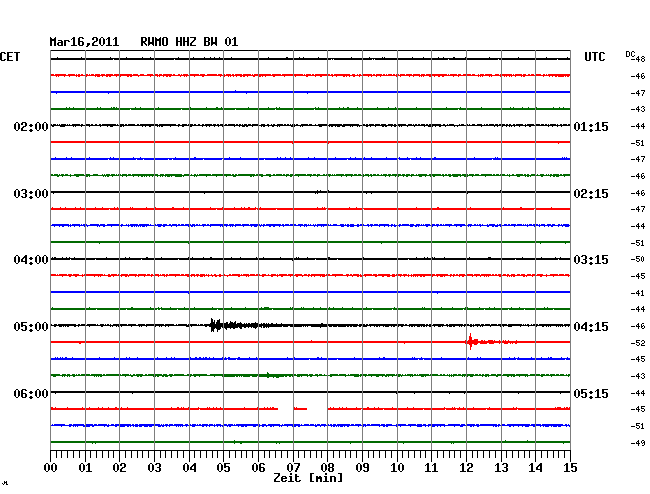Viewport: 650px width, 494px height.
Task: Click the 07 minute axis tick label
Action: click(293, 468)
